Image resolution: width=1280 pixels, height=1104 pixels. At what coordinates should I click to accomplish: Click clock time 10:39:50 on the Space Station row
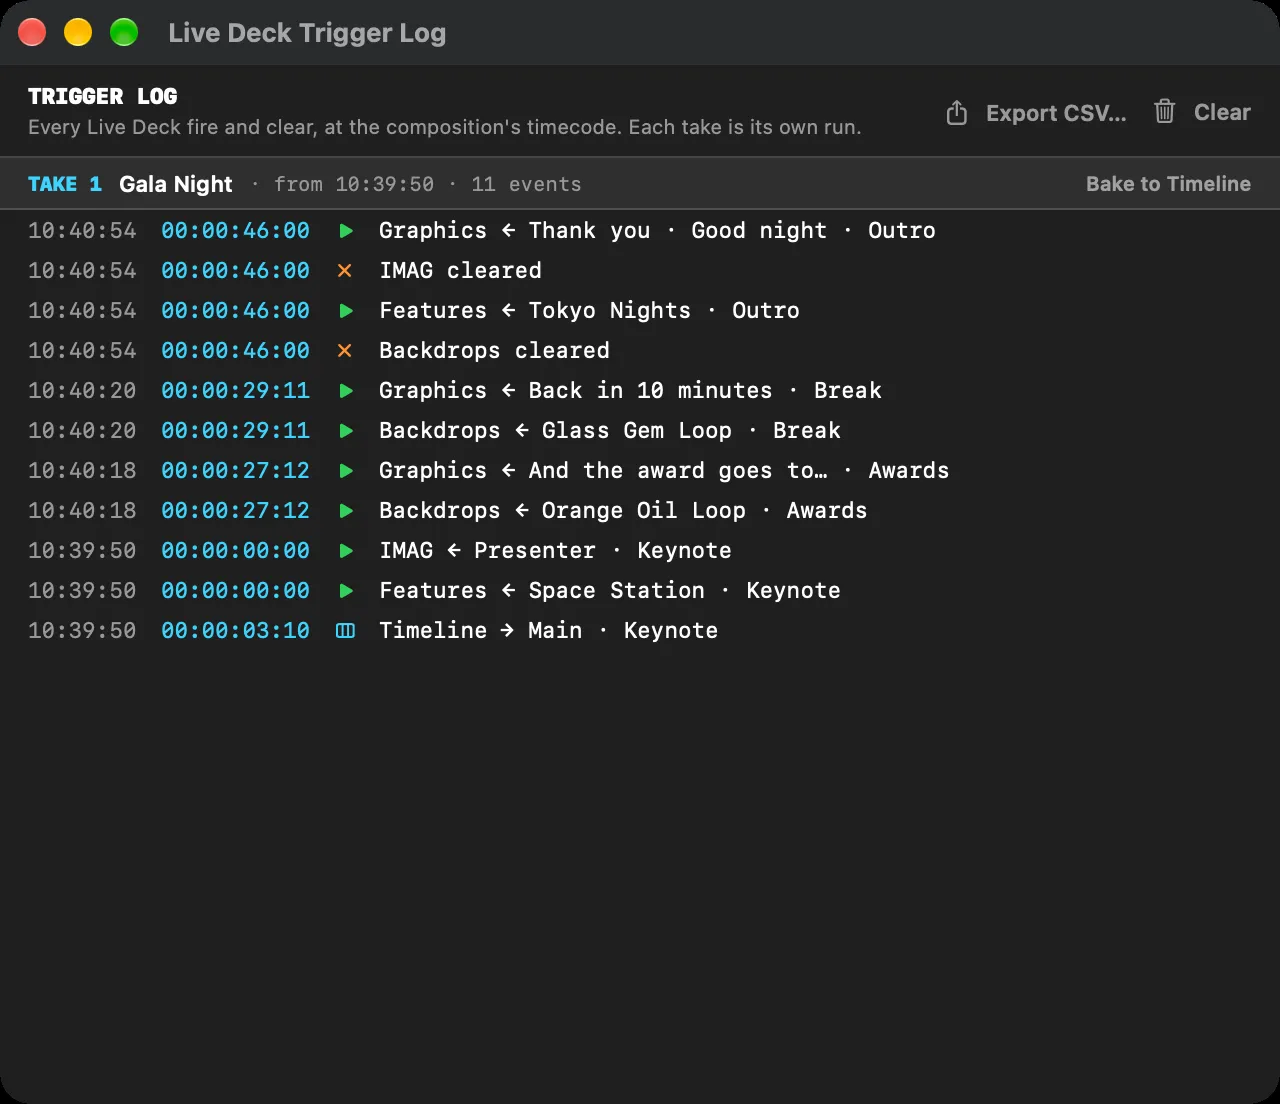82,591
